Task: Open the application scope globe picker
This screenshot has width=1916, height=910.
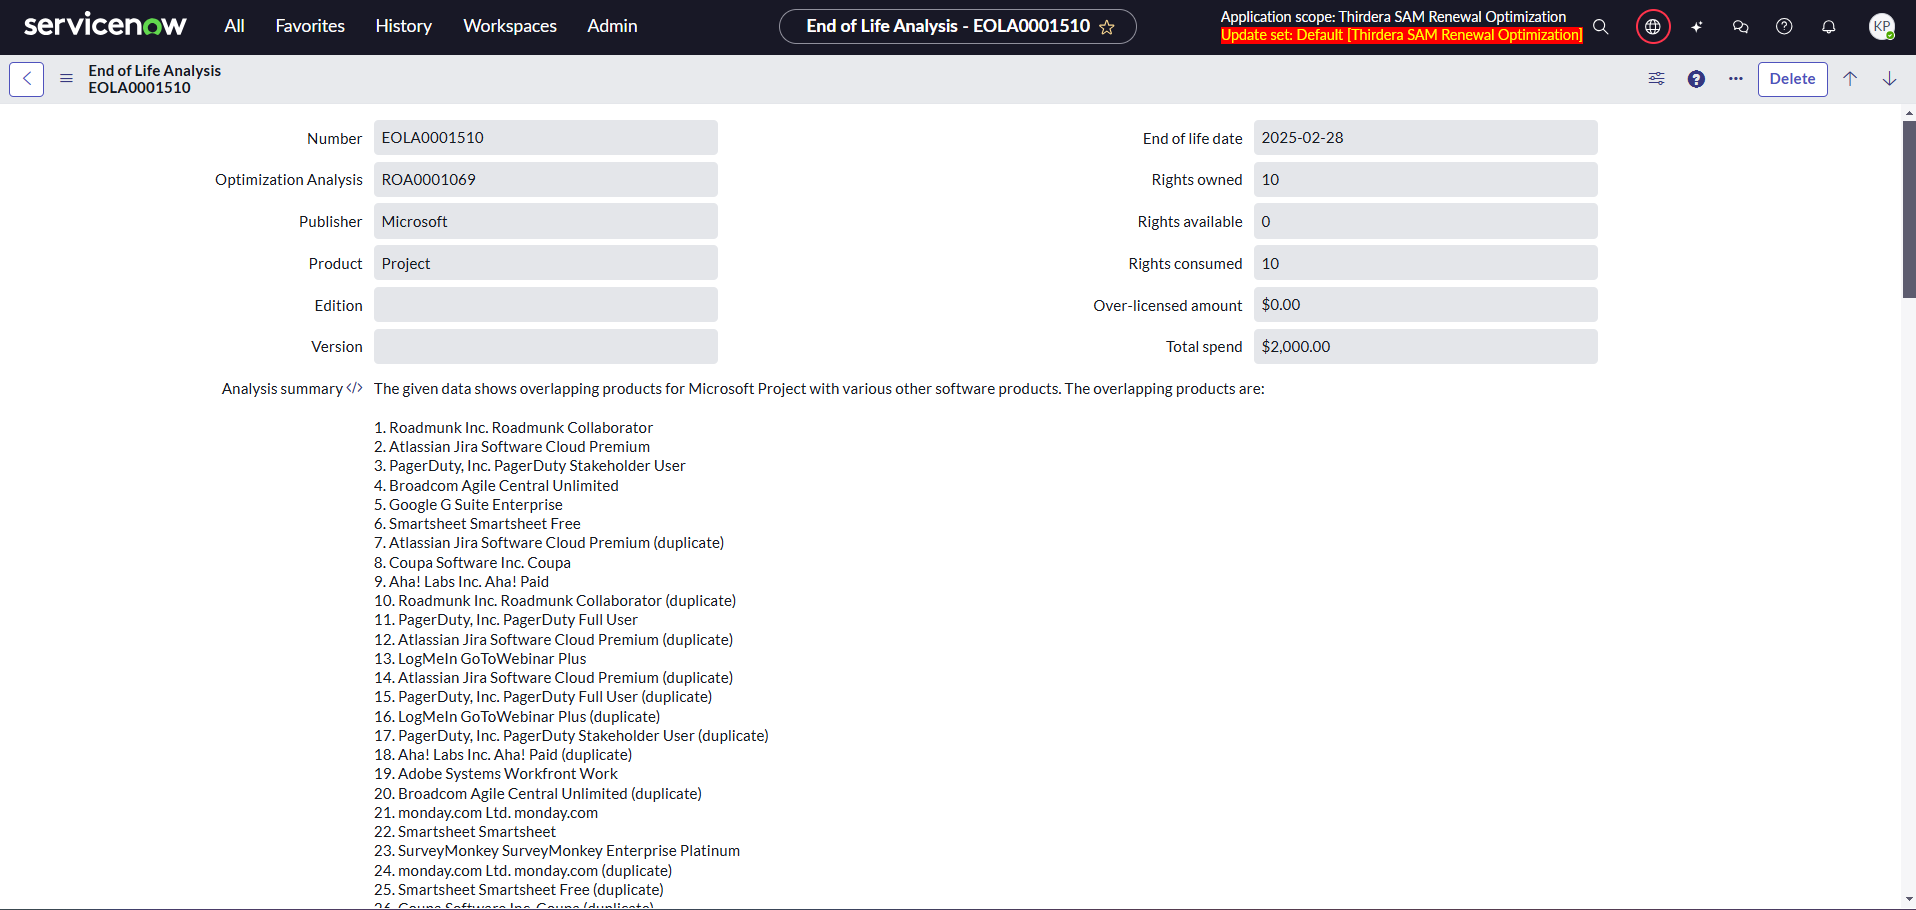Action: 1653,27
